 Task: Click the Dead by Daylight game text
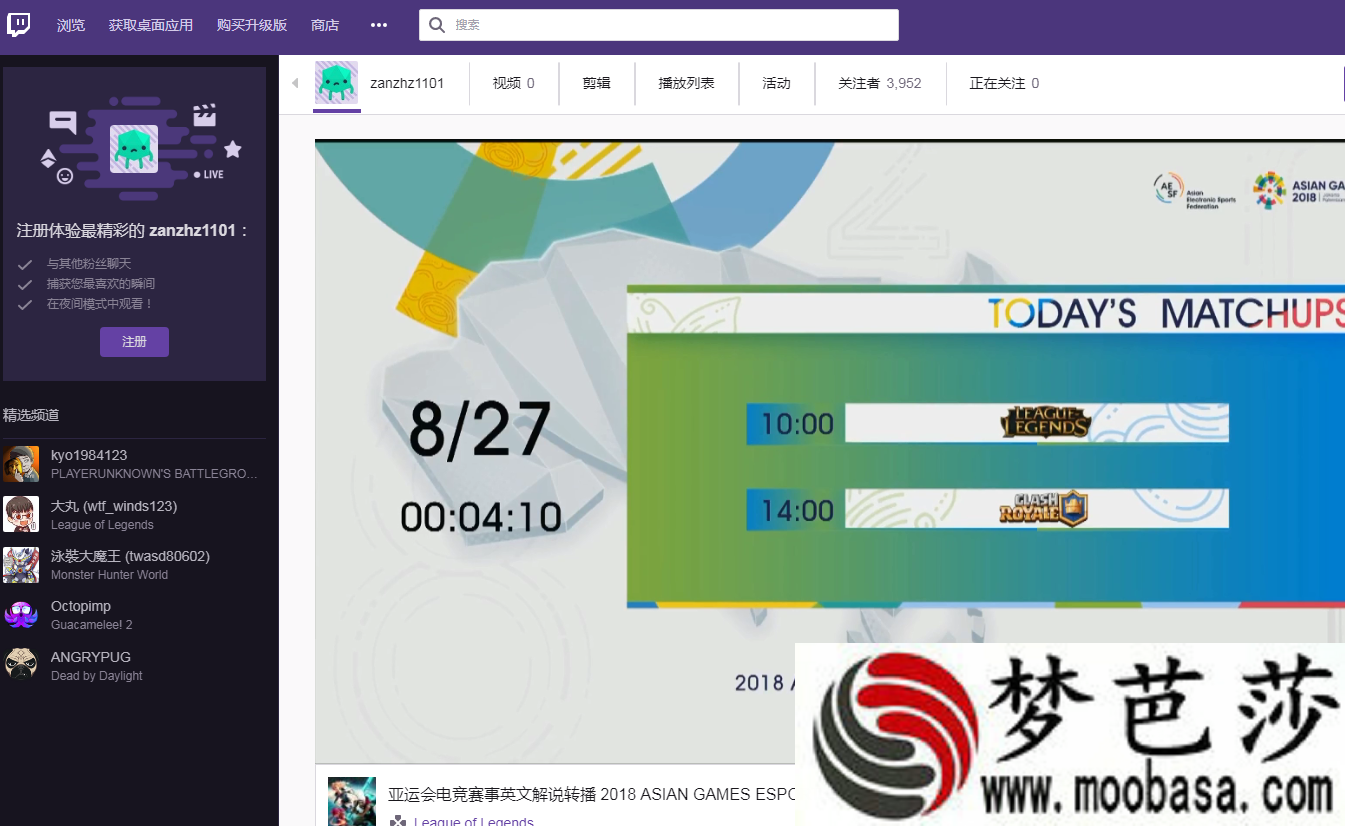(x=97, y=676)
